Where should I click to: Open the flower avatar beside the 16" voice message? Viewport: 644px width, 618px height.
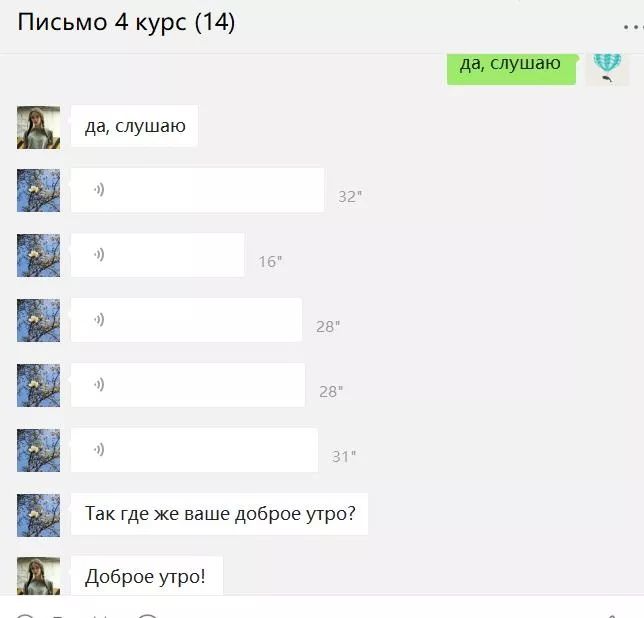[38, 255]
